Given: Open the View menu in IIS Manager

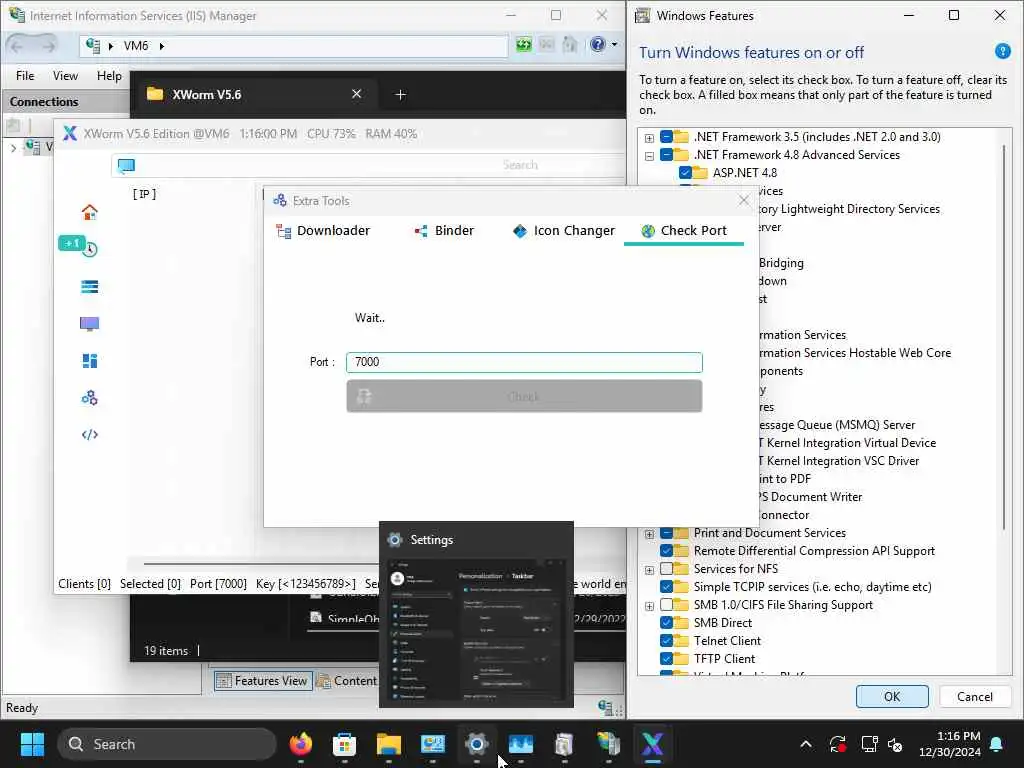Looking at the screenshot, I should (x=65, y=76).
